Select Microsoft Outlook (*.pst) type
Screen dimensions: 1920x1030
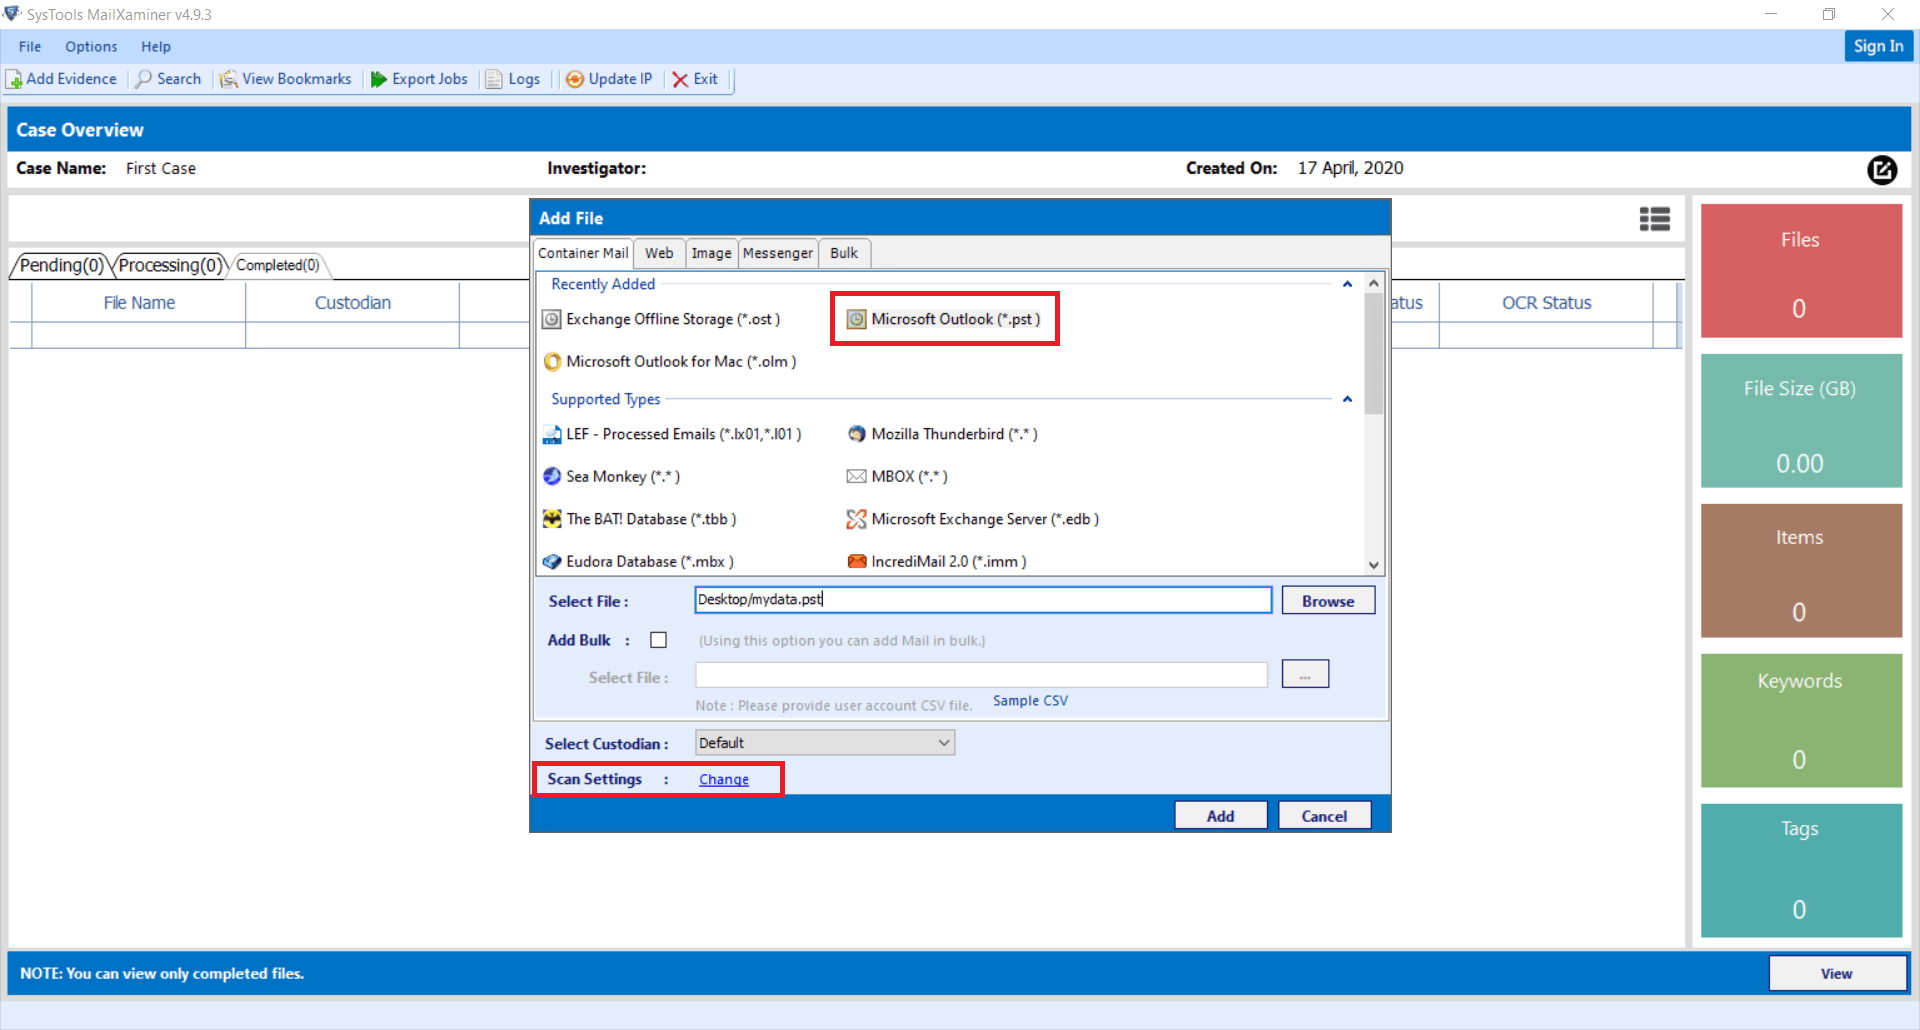pos(944,319)
